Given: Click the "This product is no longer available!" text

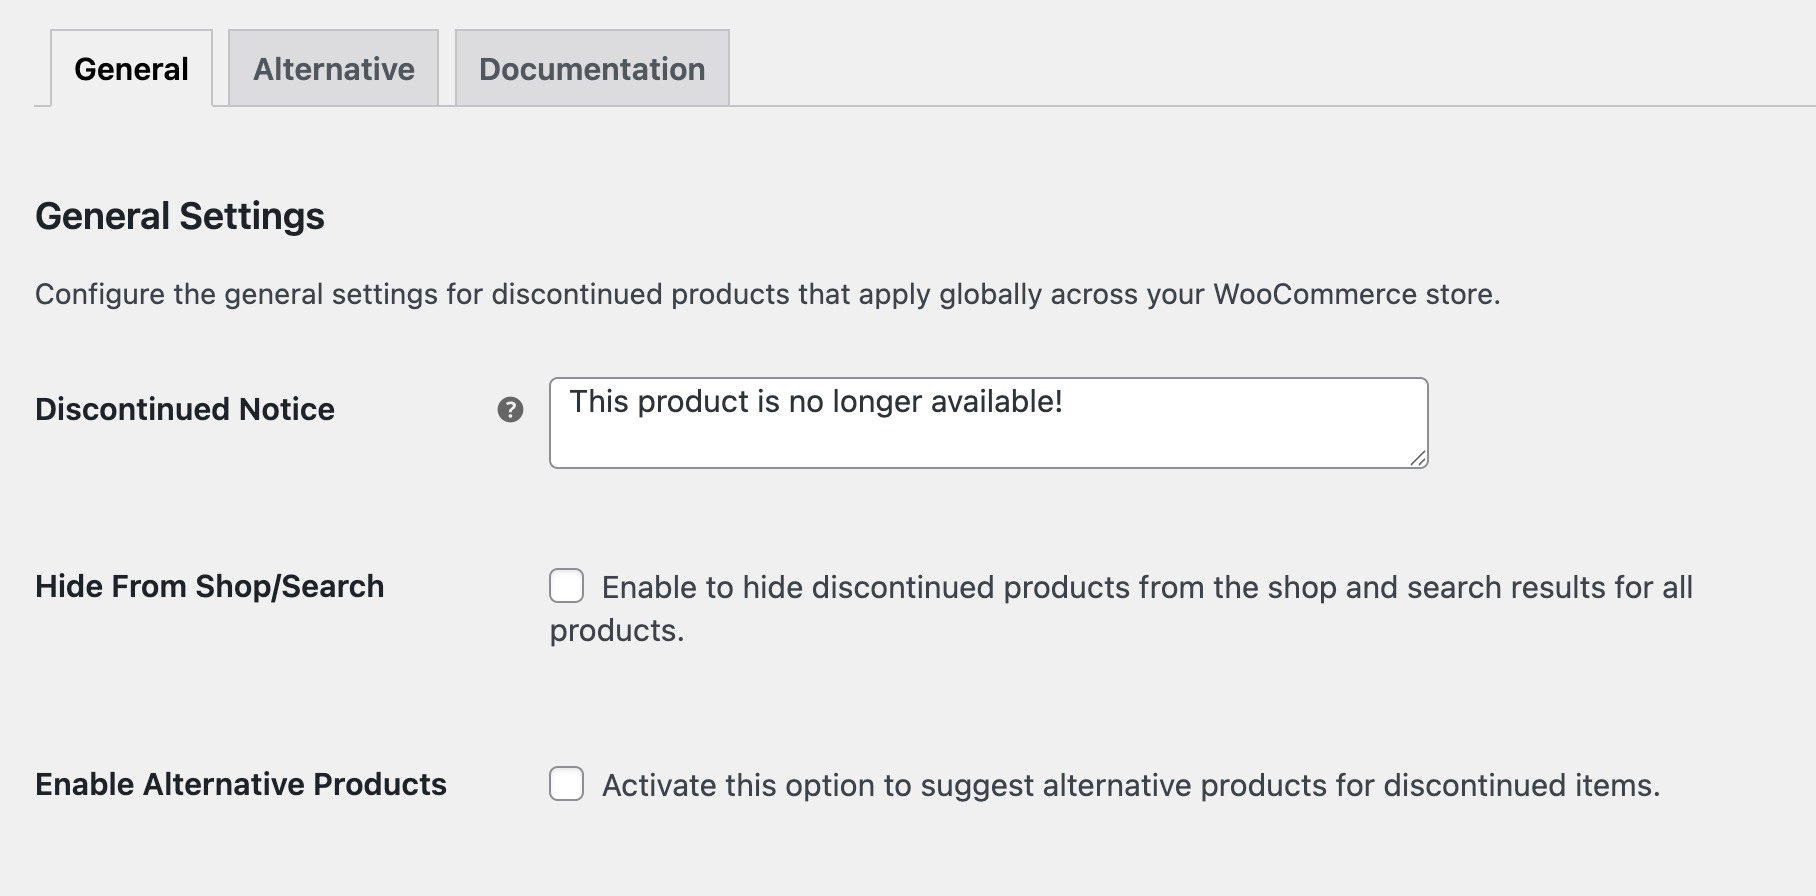Looking at the screenshot, I should point(816,402).
